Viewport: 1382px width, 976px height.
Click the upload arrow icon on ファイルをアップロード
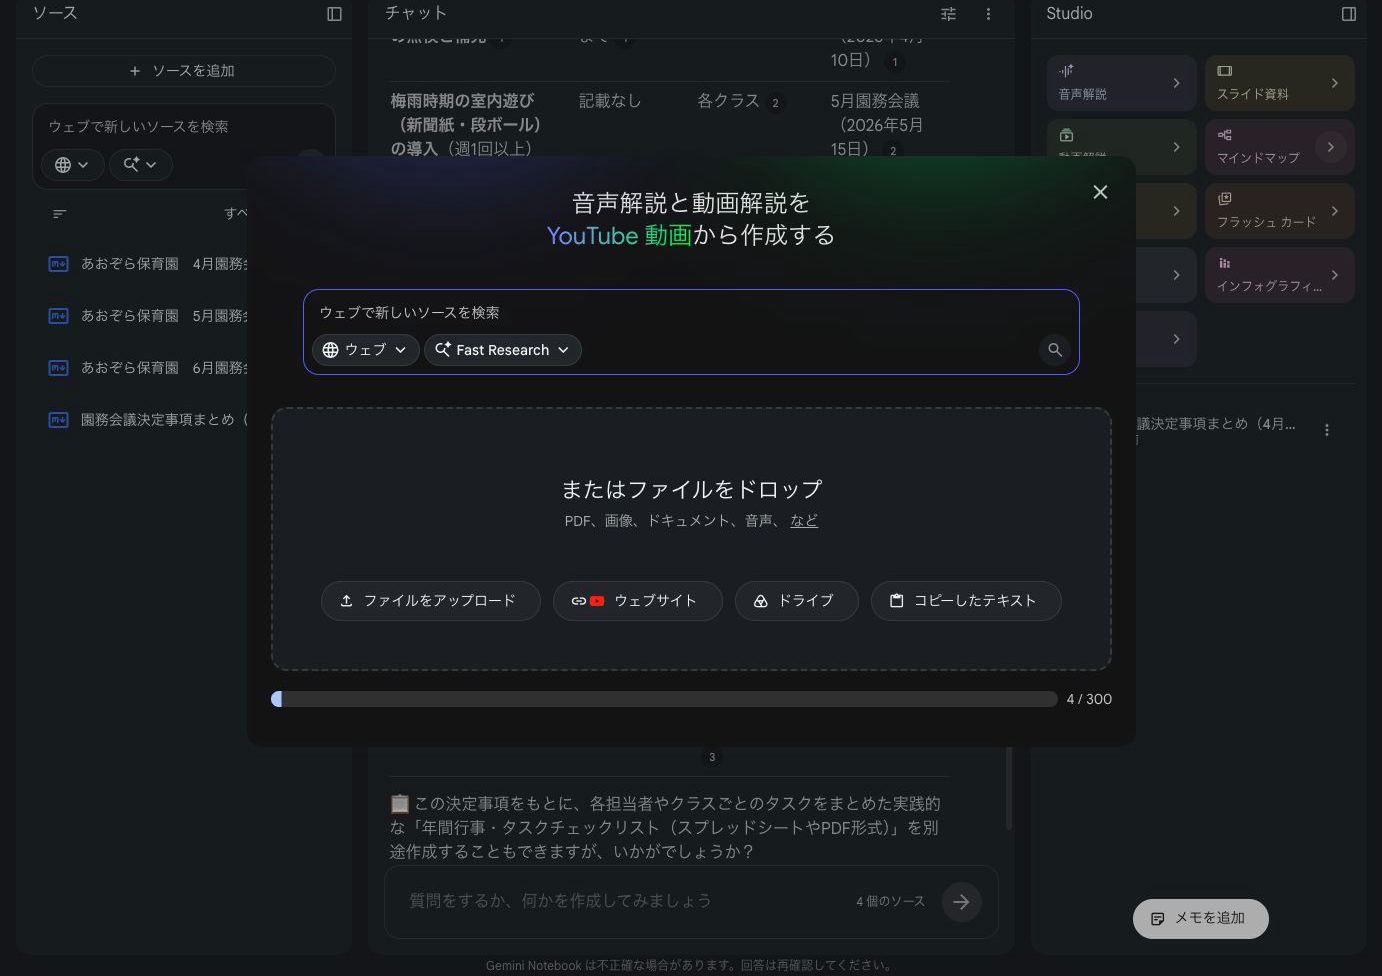[x=346, y=601]
